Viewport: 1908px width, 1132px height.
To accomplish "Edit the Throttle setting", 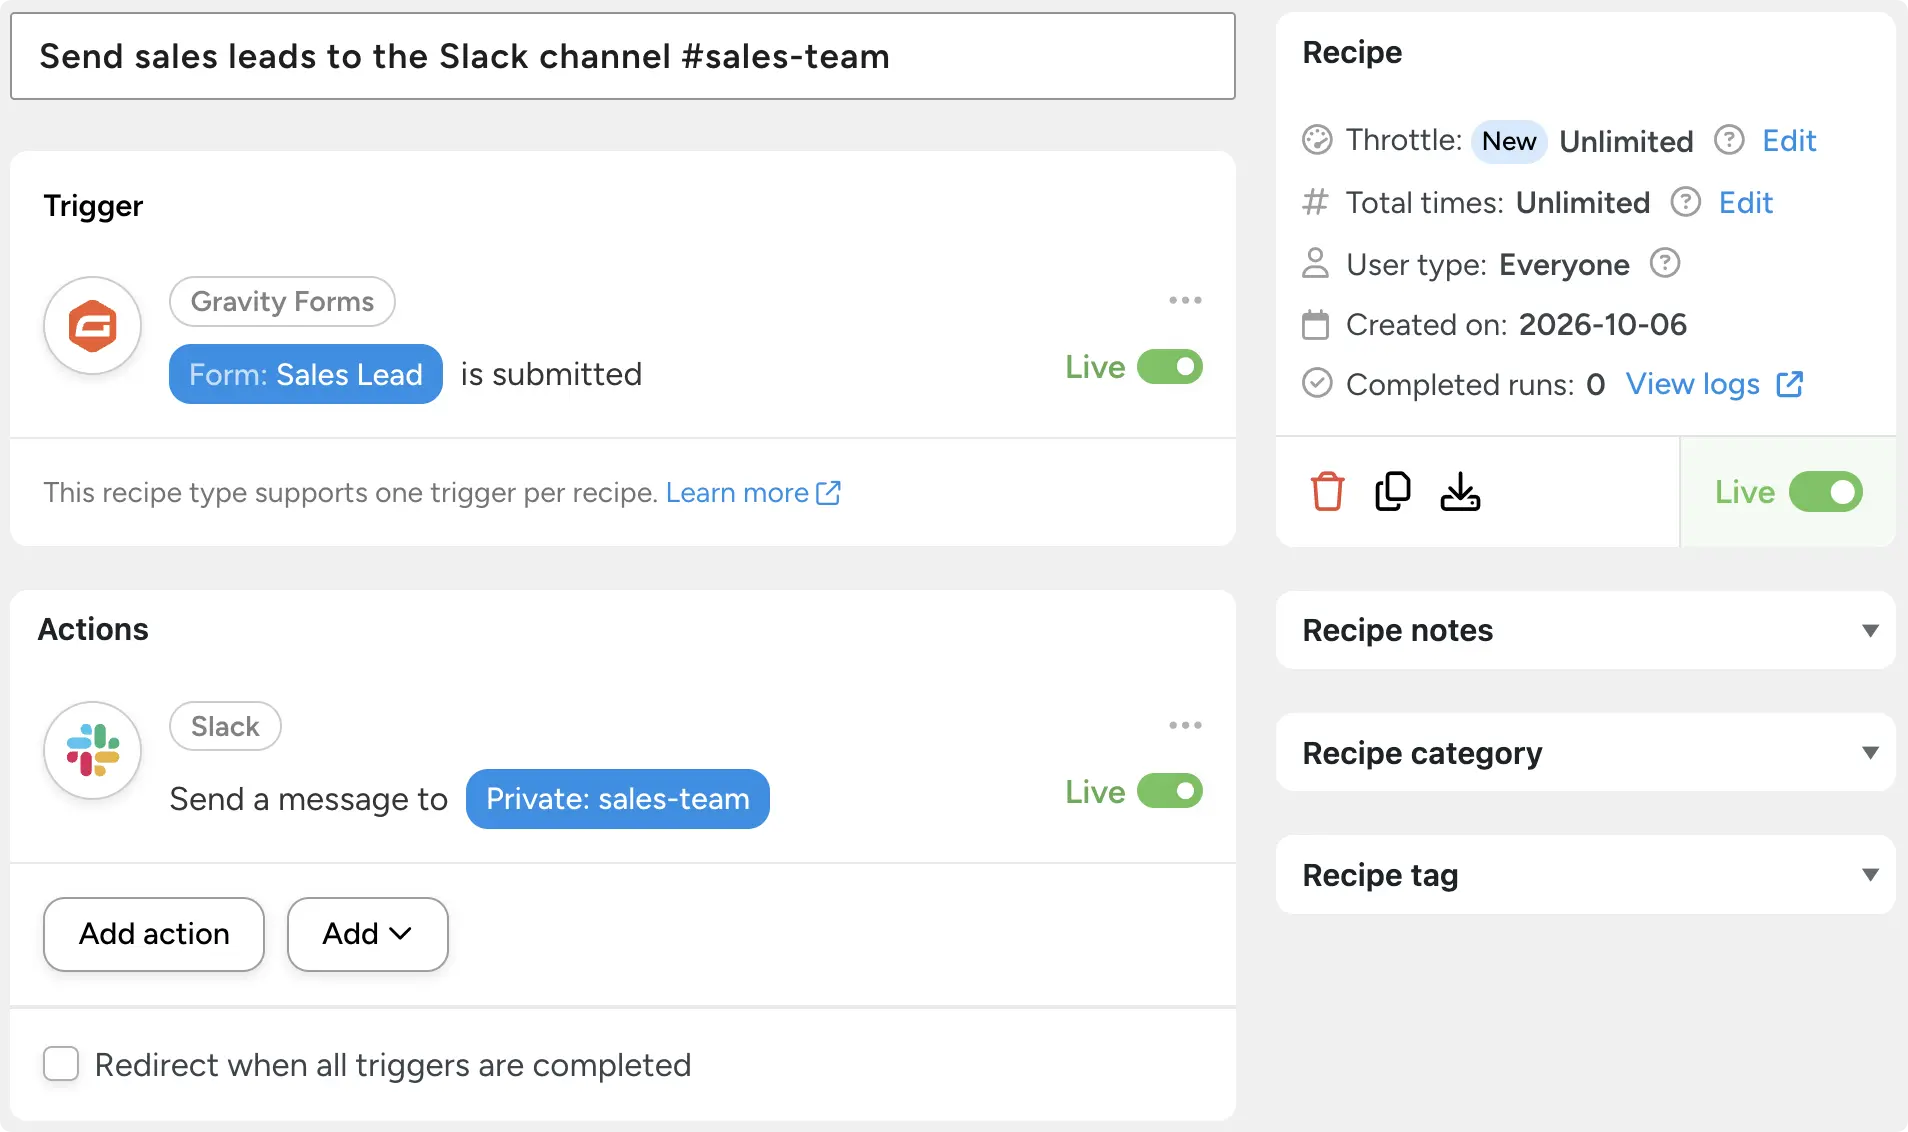I will pyautogui.click(x=1789, y=140).
